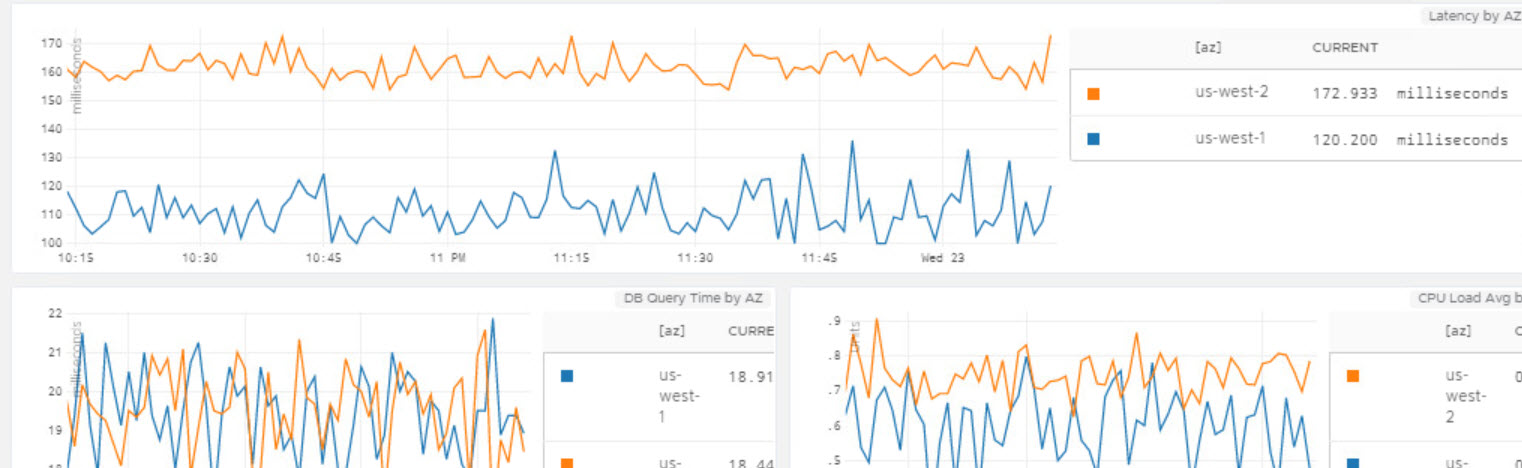Click blue us-west-1 swatch in DB Query legend
Screen dimensions: 1522x468
click(567, 376)
